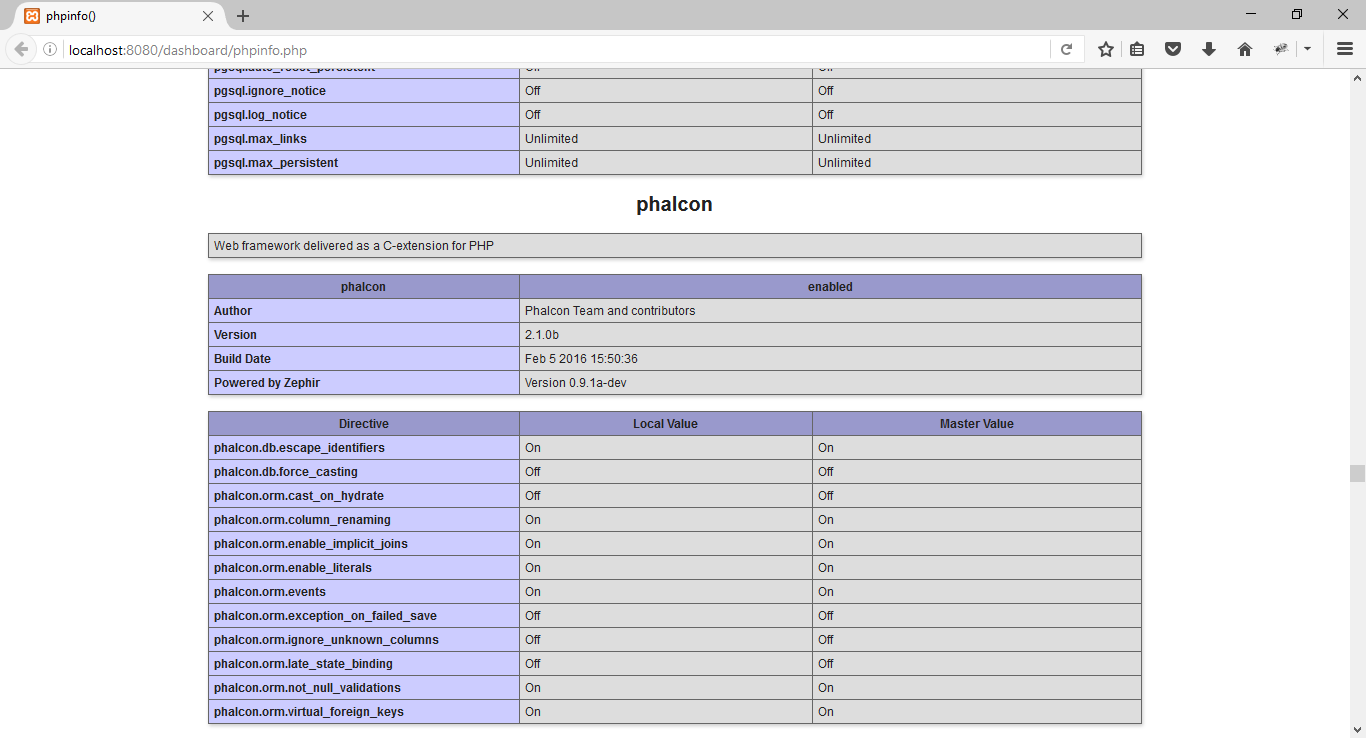Open the downloads arrow icon
The image size is (1366, 738).
(1209, 49)
